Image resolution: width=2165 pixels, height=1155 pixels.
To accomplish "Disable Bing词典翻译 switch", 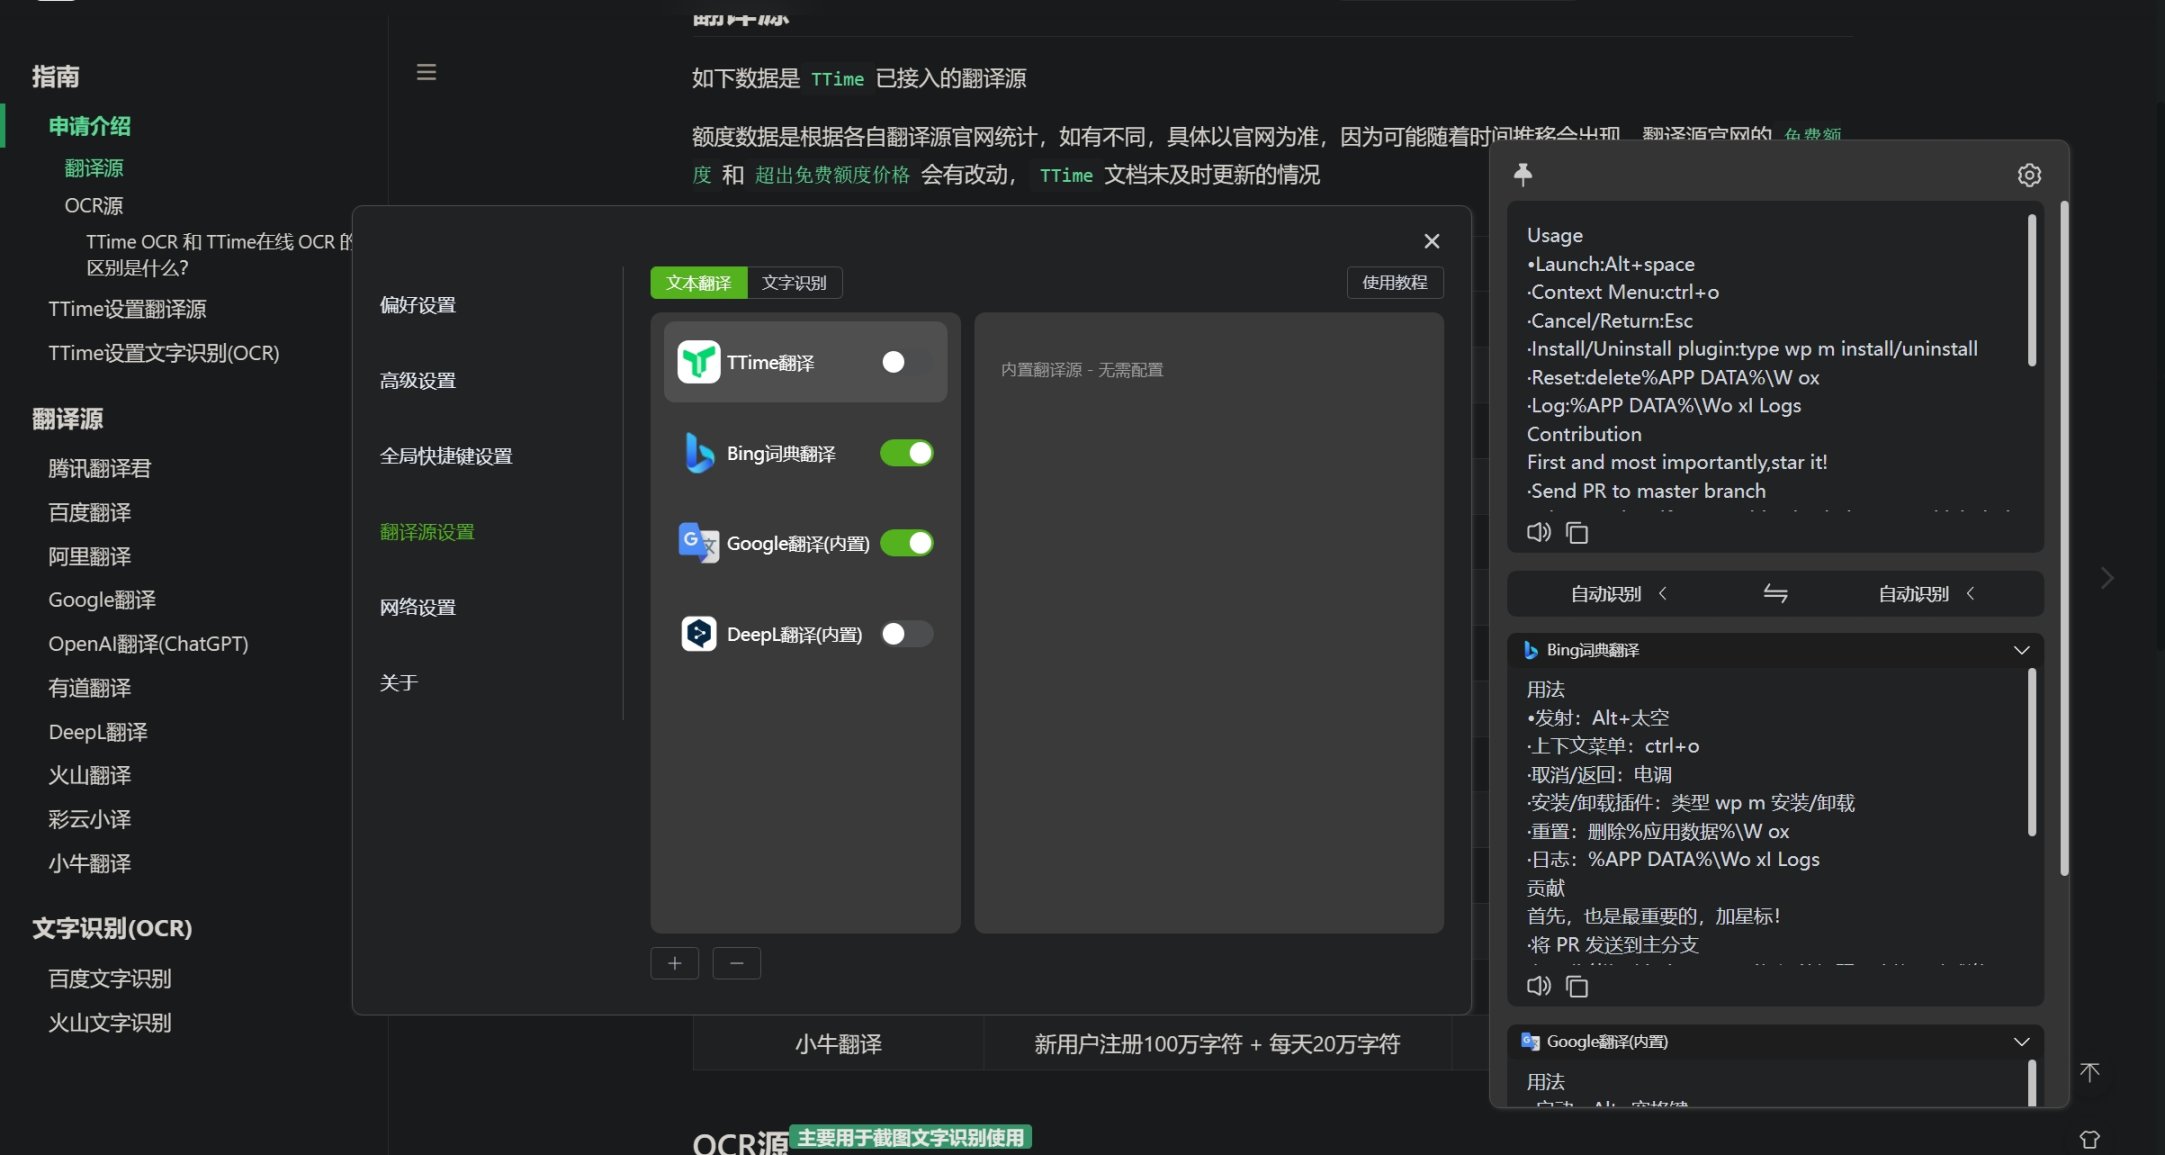I will tap(906, 453).
